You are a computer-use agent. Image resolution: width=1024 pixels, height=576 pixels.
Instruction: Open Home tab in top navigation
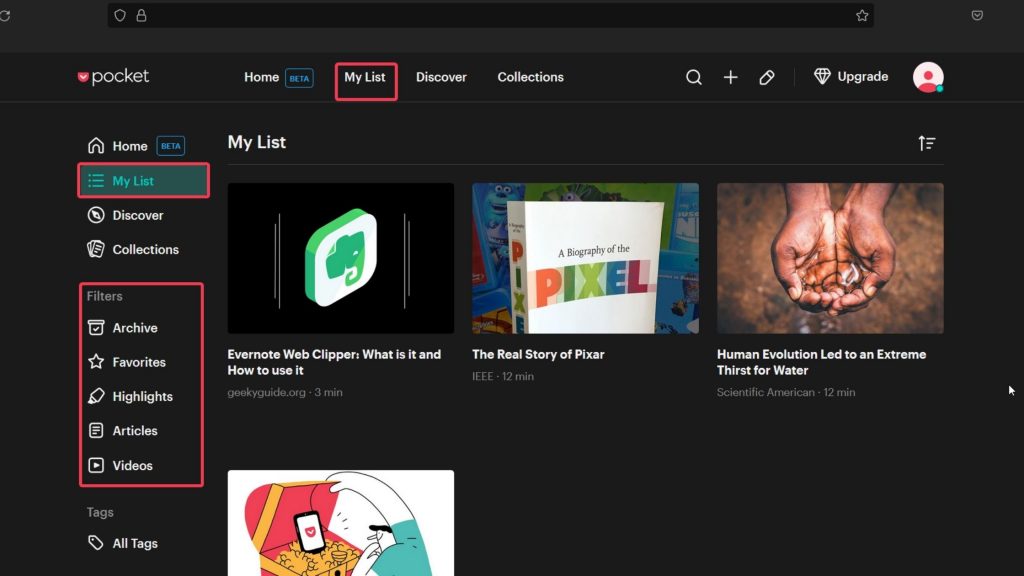pyautogui.click(x=261, y=77)
